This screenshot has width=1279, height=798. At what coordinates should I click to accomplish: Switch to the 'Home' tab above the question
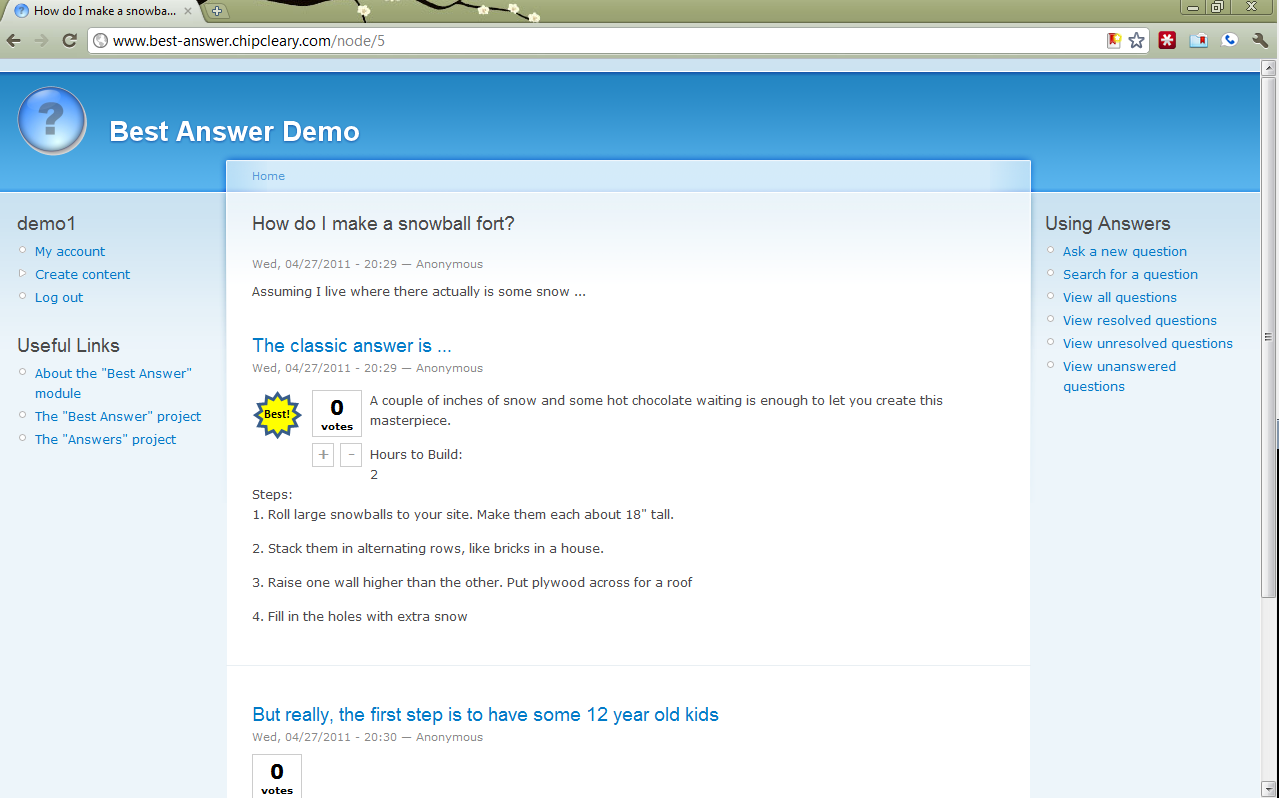click(268, 176)
